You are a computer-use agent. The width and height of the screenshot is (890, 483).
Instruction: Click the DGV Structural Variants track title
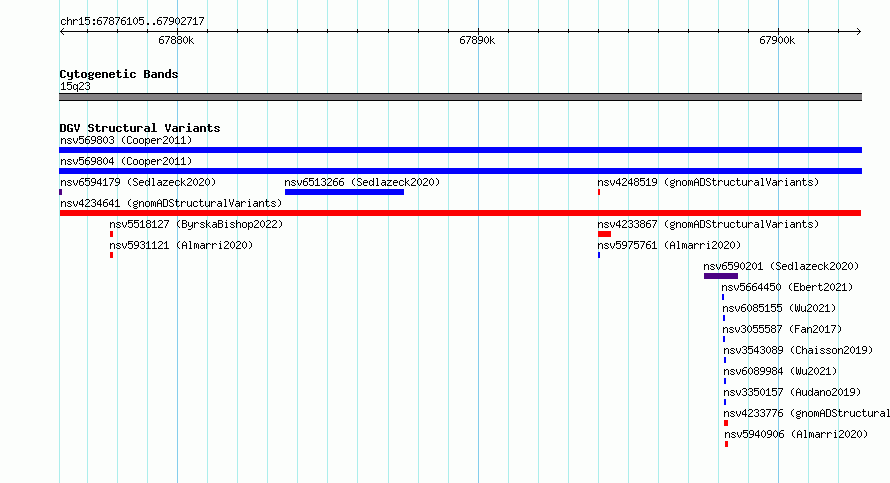[x=140, y=128]
